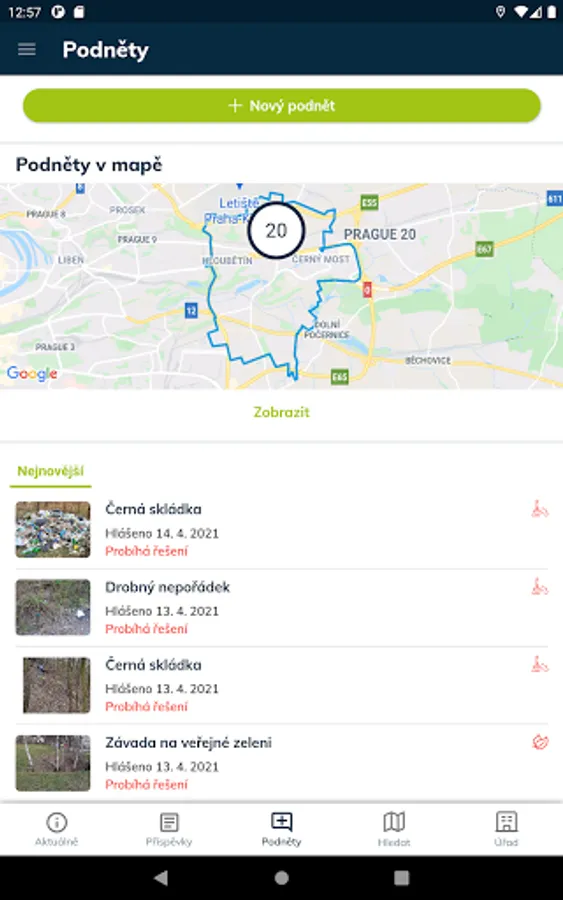Tap the Aktuálně info icon
Viewport: 563px width, 900px height.
coord(56,822)
